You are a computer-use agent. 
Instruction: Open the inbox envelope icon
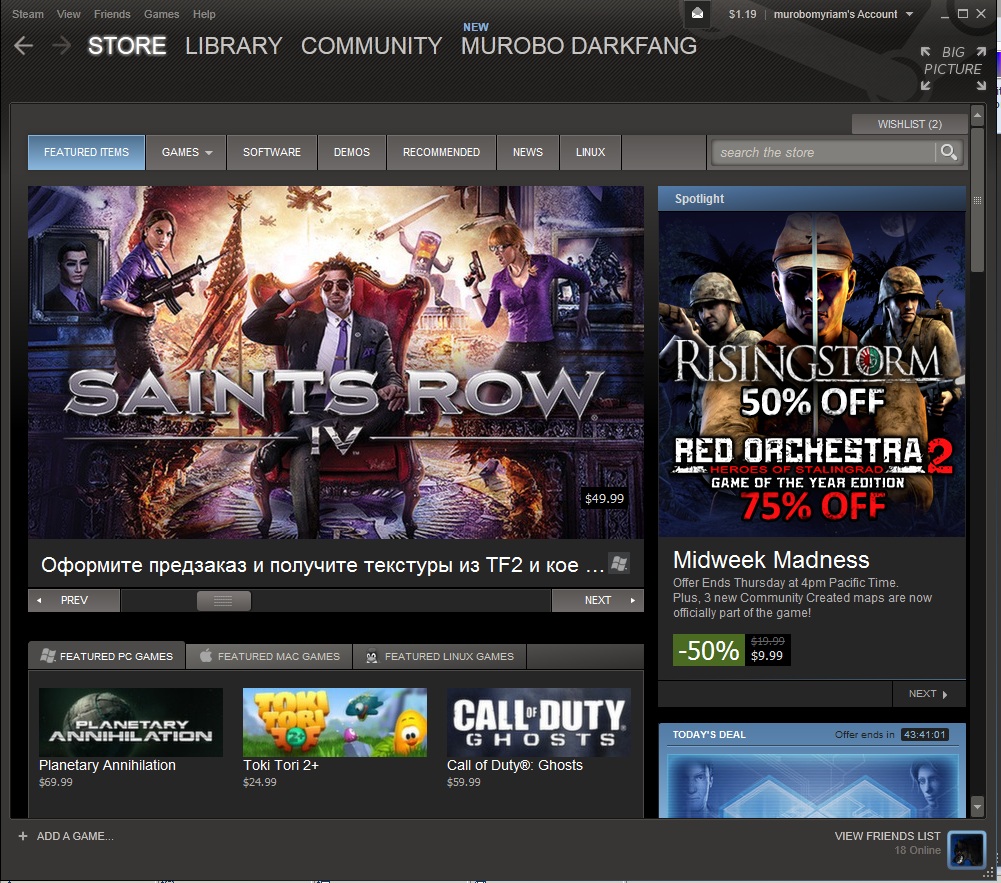(x=698, y=13)
